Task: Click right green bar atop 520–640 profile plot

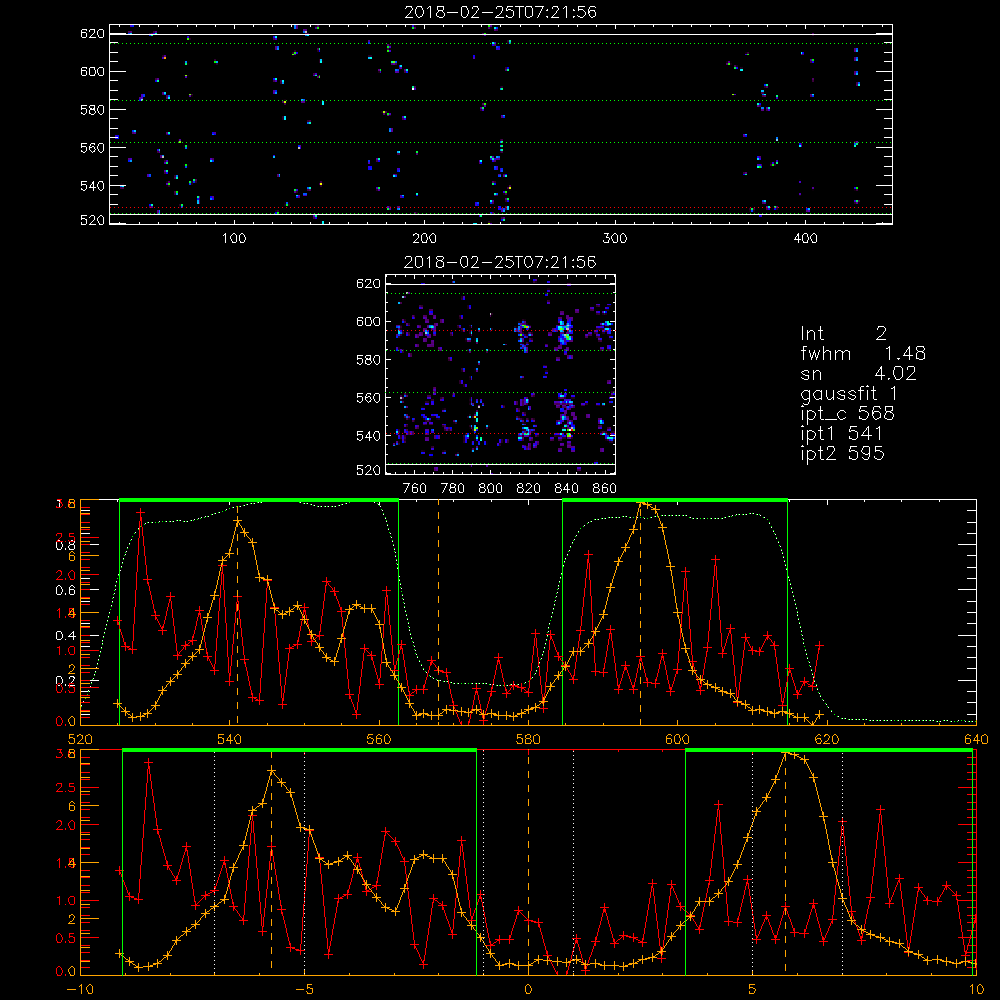Action: point(675,501)
